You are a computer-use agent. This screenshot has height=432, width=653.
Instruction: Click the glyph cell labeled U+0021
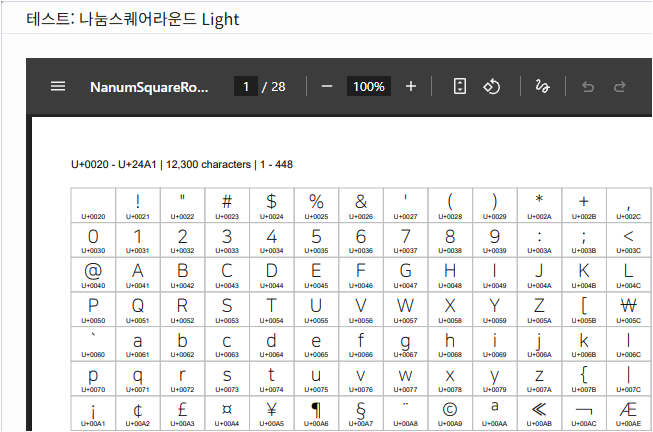(x=138, y=205)
